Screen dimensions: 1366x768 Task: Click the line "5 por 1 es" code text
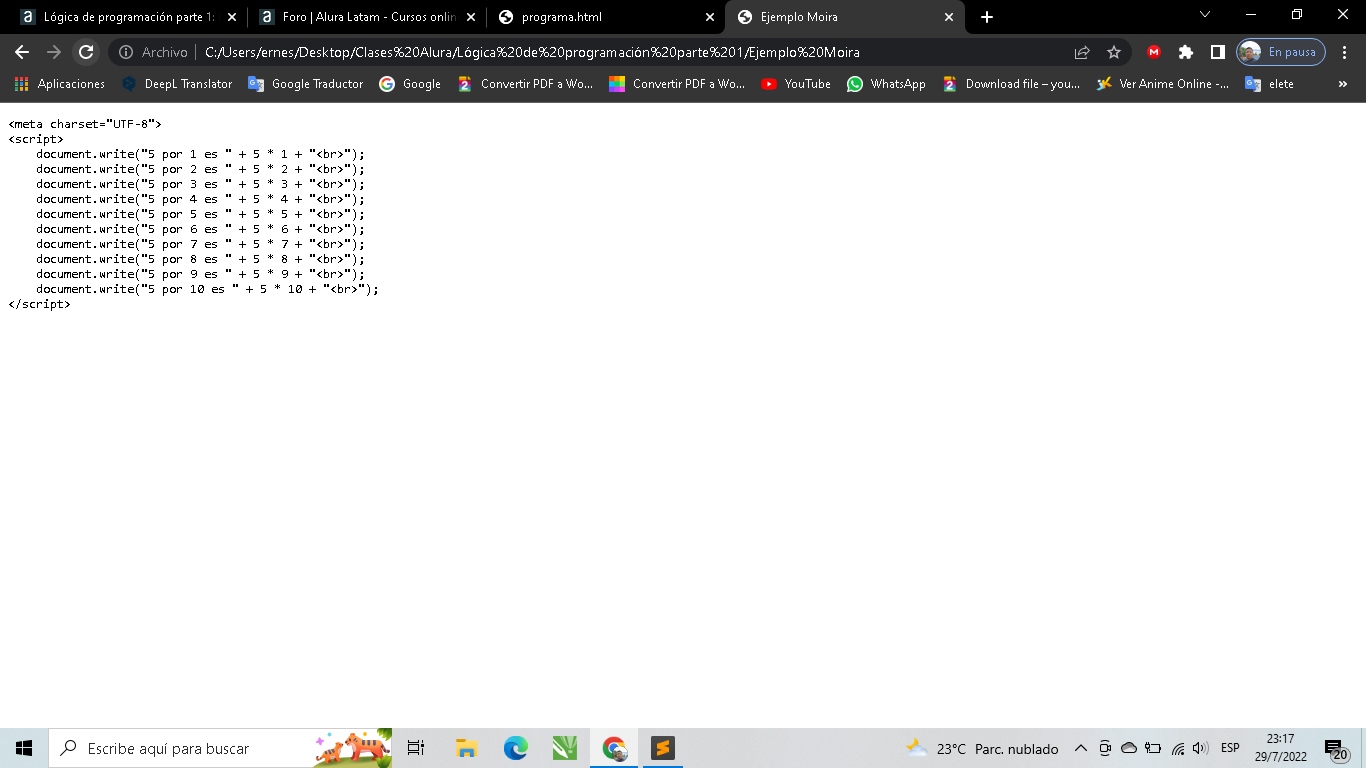[x=201, y=154]
